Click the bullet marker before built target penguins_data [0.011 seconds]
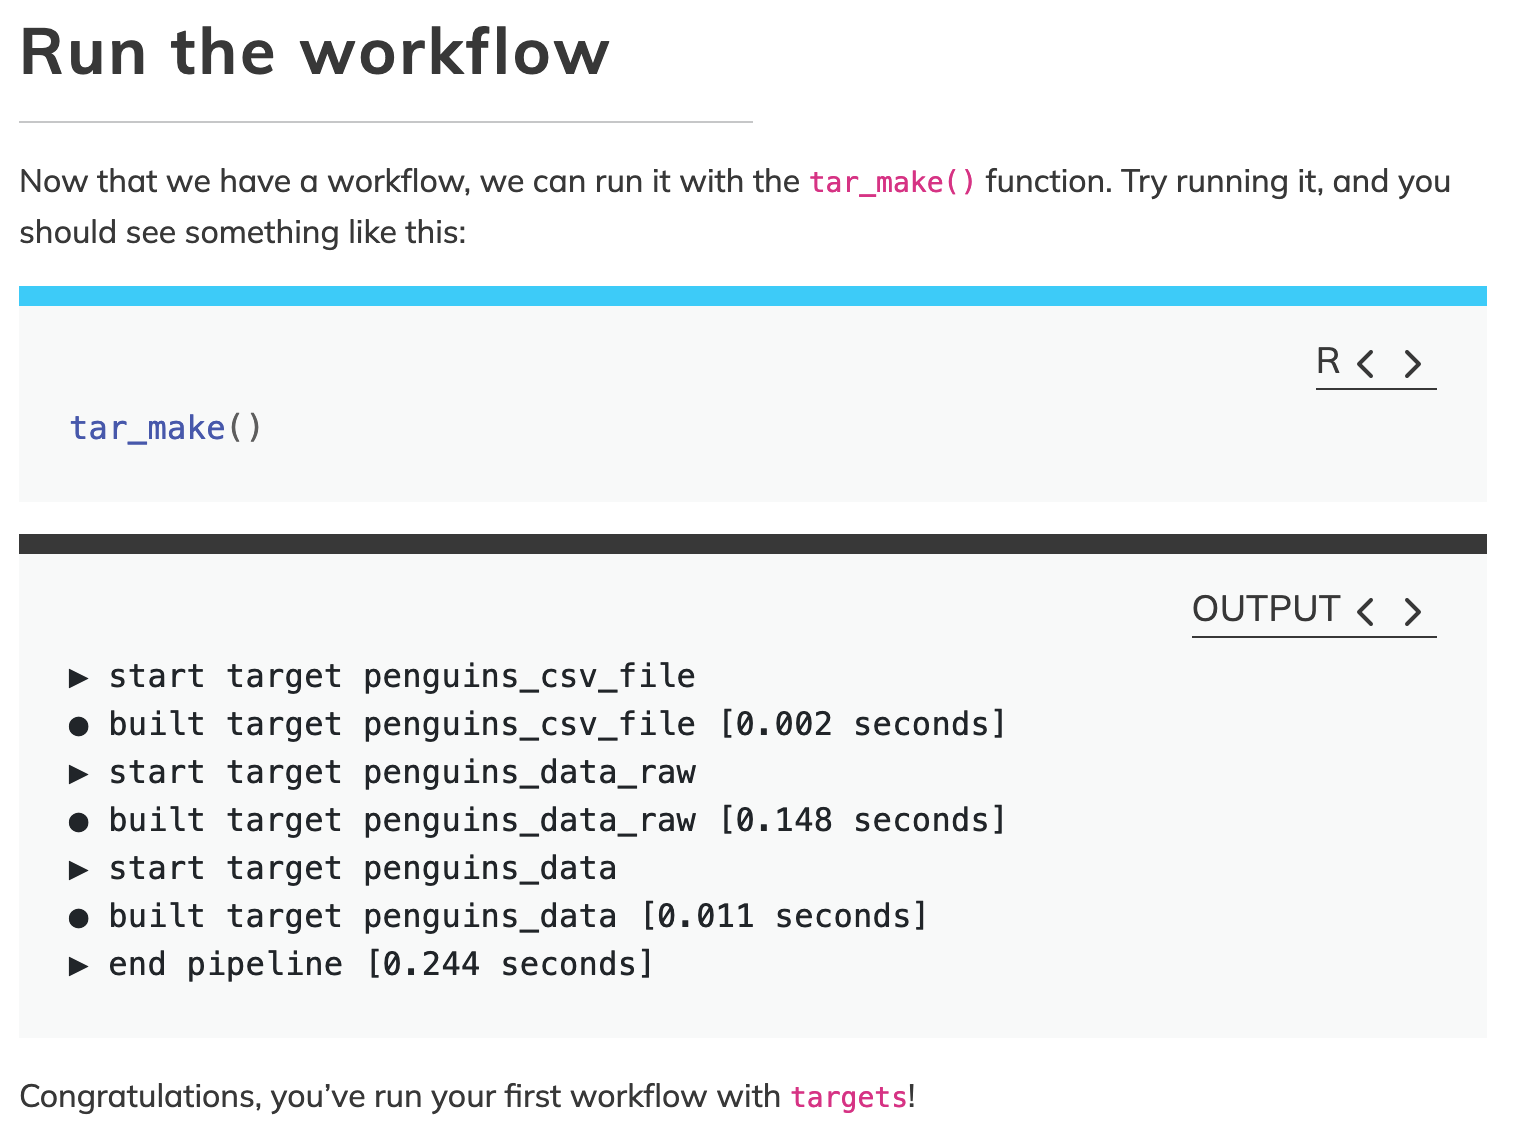1533x1129 pixels. coord(79,918)
